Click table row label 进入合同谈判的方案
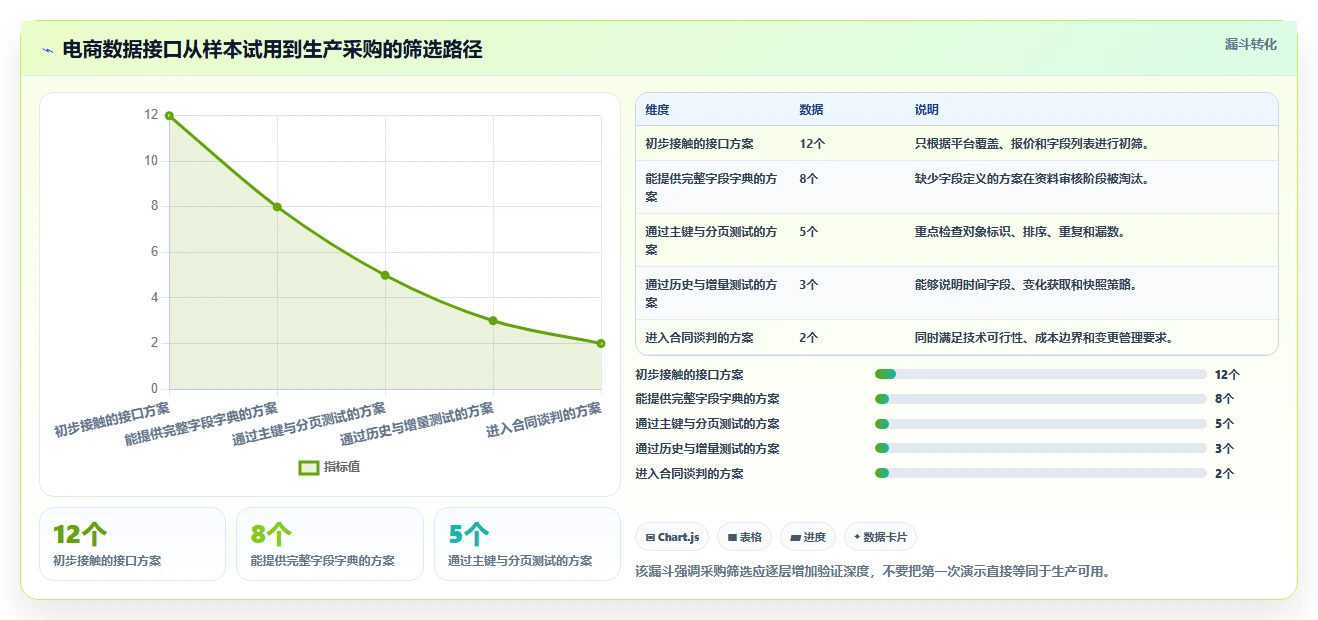This screenshot has height=620, width=1318. (x=699, y=338)
